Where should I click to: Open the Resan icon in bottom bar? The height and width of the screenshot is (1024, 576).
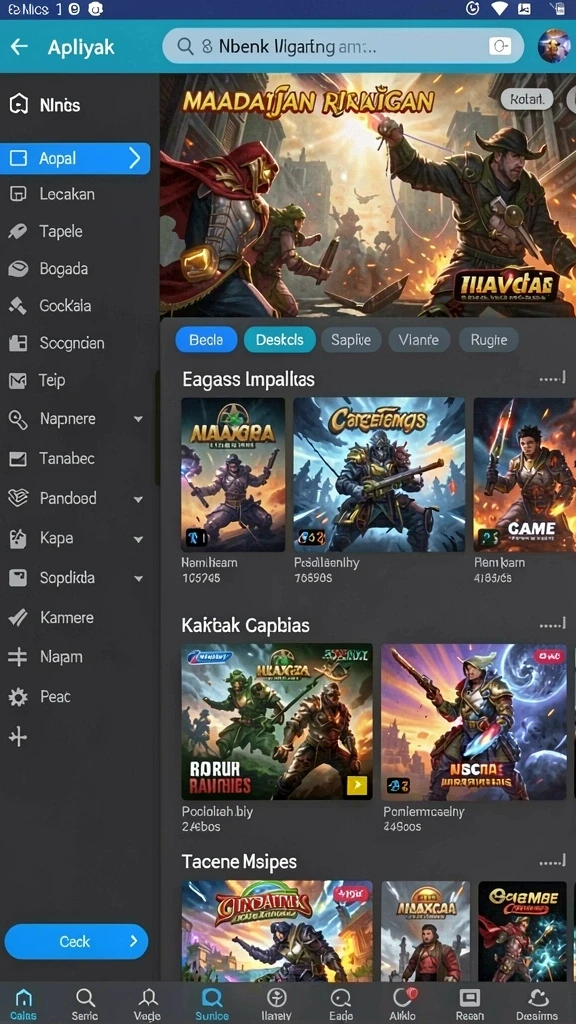pos(470,997)
